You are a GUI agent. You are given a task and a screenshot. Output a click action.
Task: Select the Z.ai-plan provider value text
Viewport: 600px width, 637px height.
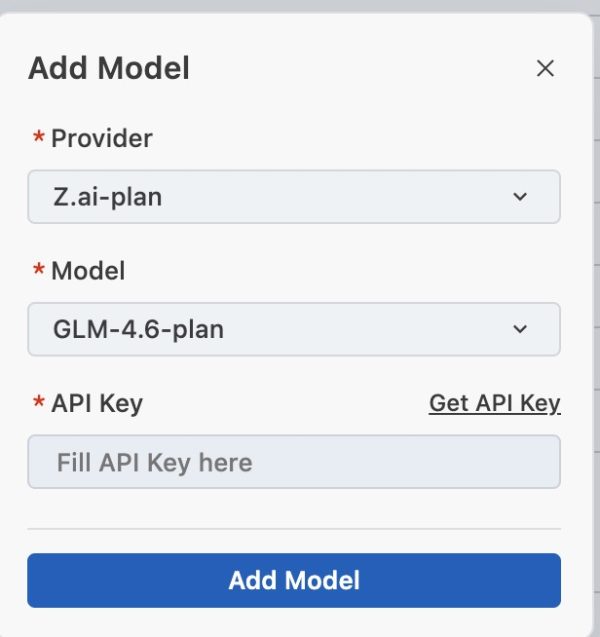click(x=107, y=197)
